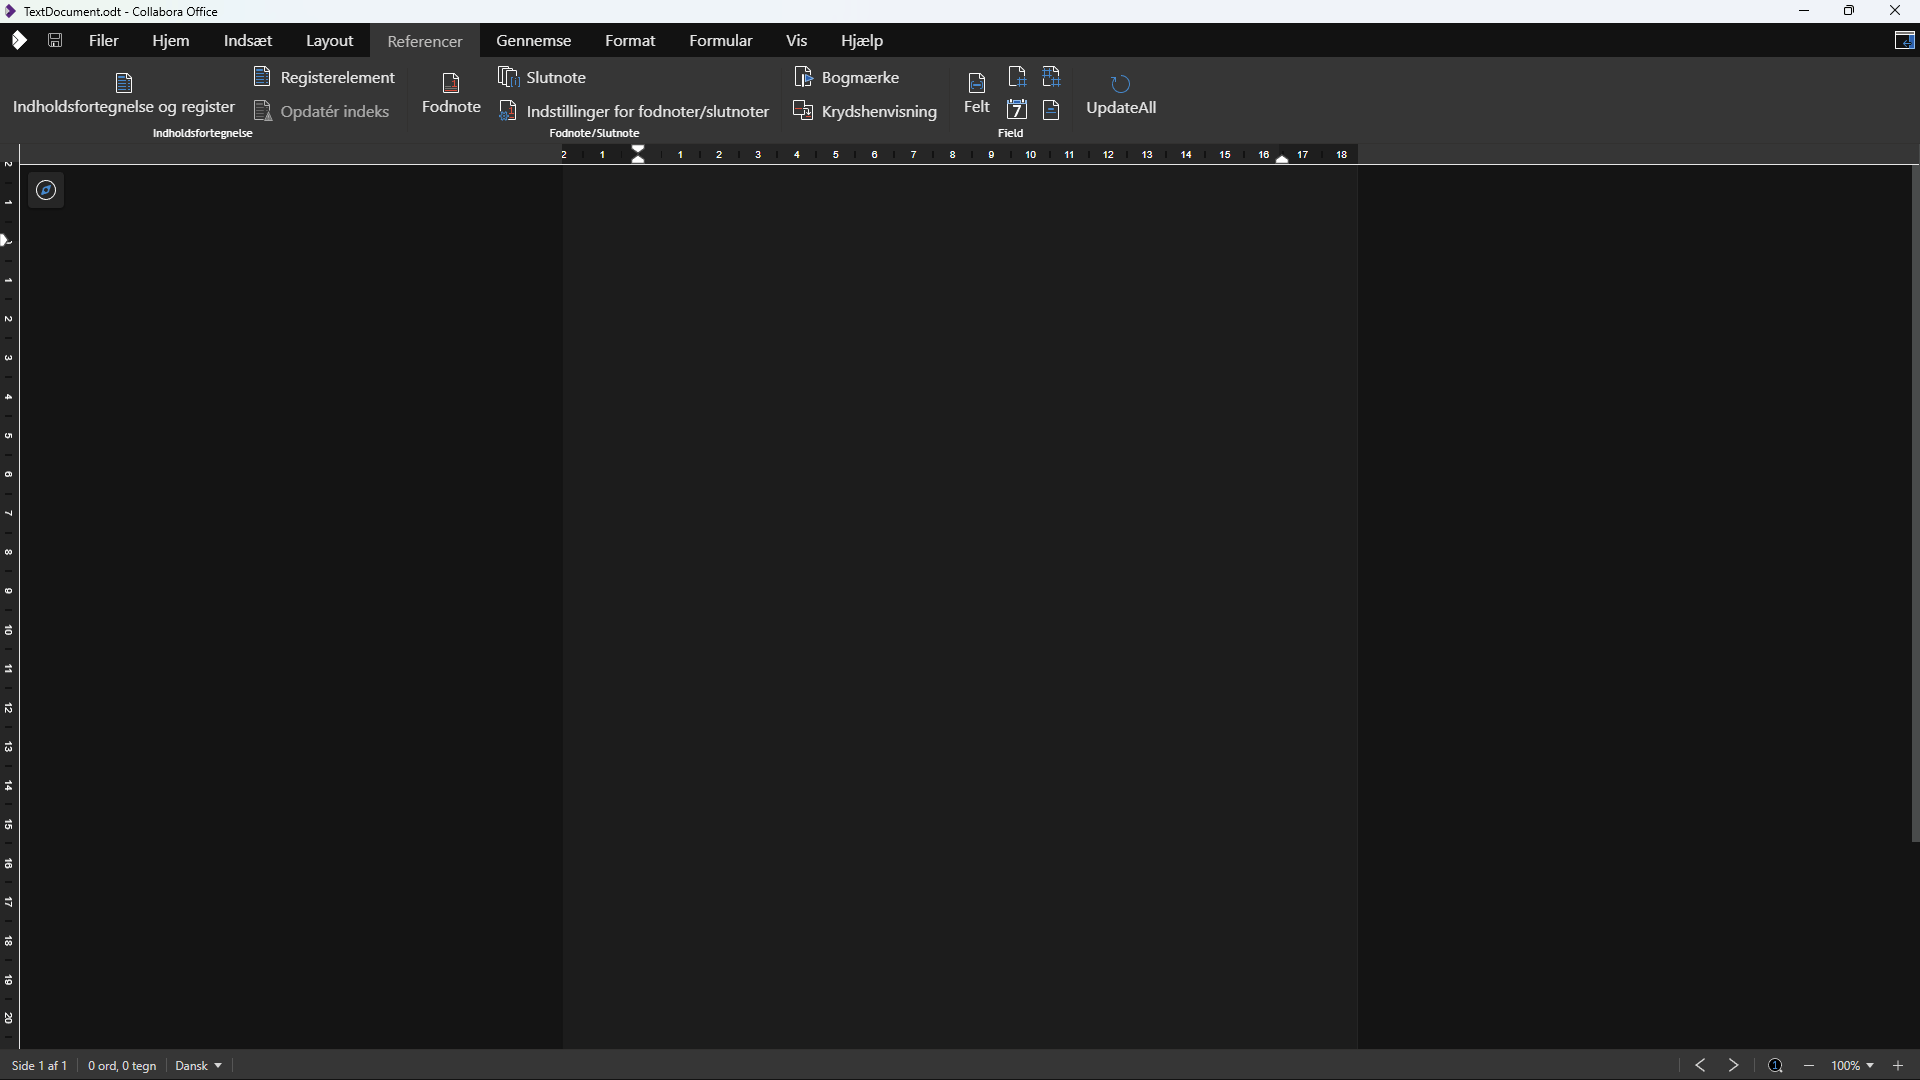Zoom out using the minus on zoom slider
The width and height of the screenshot is (1920, 1080).
[x=1809, y=1065]
